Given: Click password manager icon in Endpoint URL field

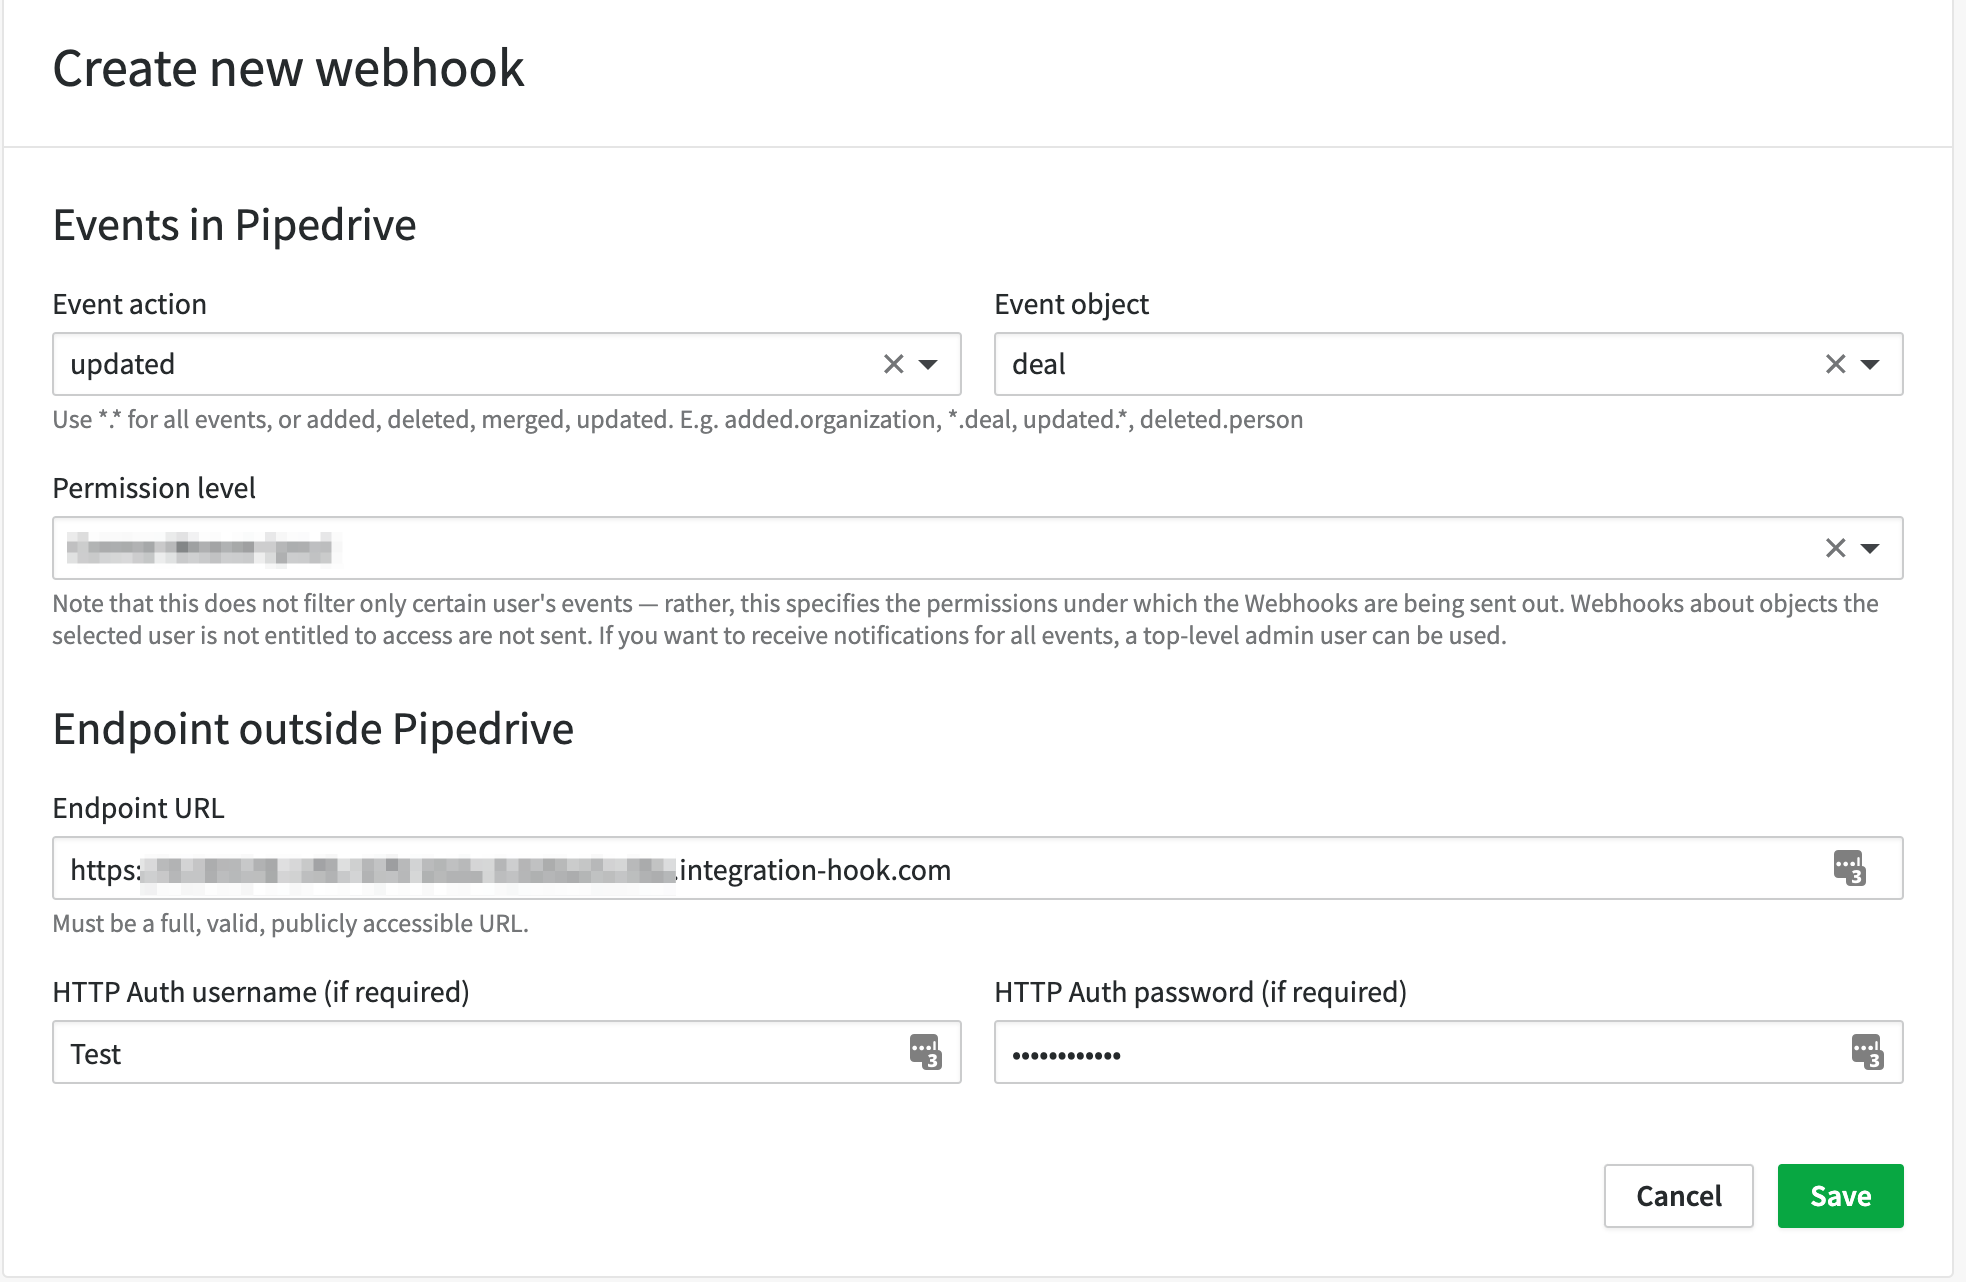Looking at the screenshot, I should pyautogui.click(x=1849, y=868).
